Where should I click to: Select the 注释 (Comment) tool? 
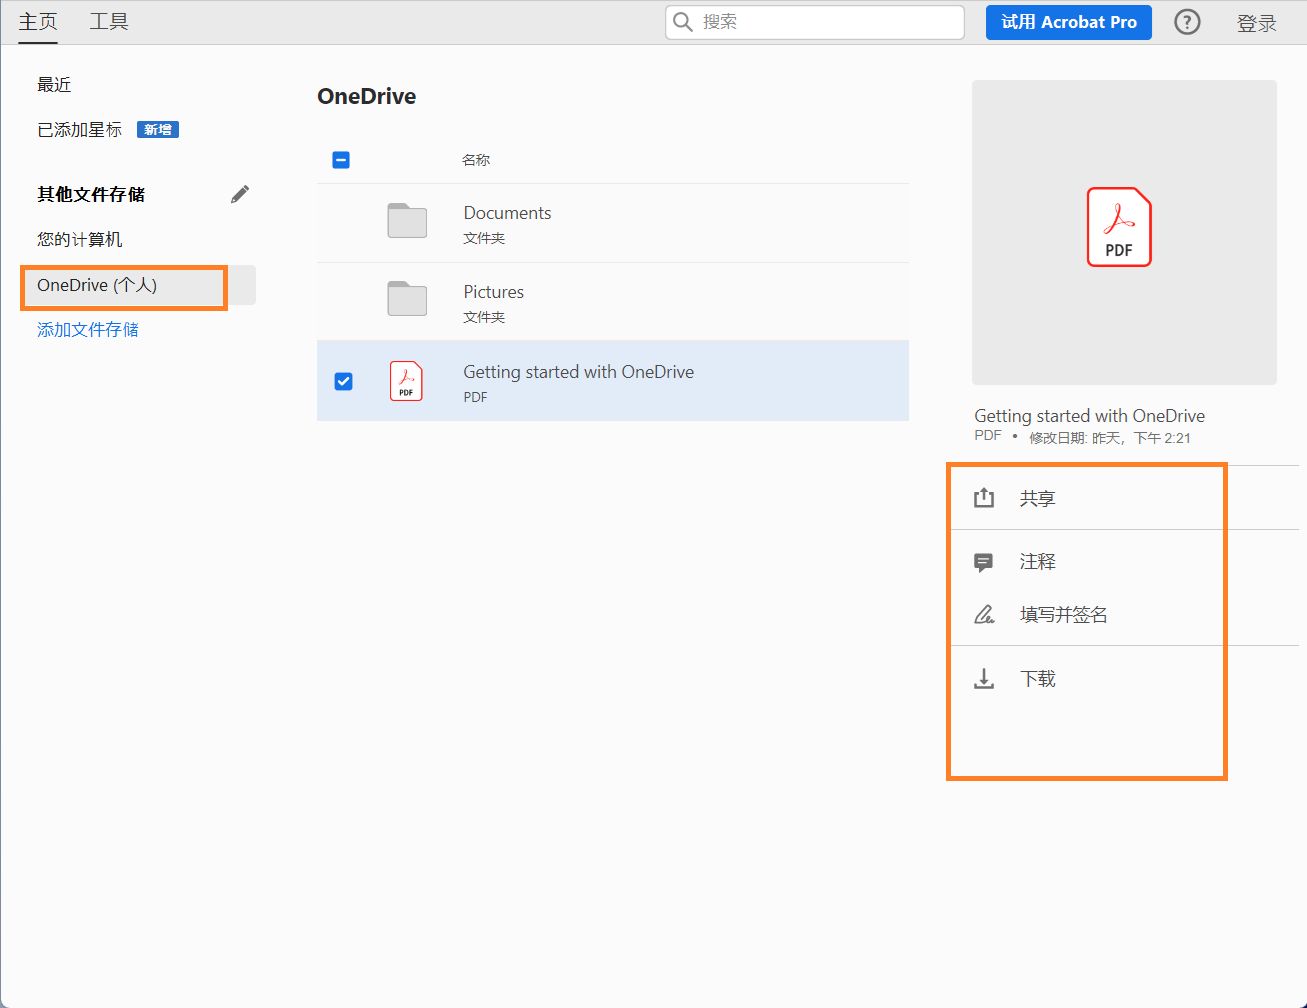coord(1035,561)
